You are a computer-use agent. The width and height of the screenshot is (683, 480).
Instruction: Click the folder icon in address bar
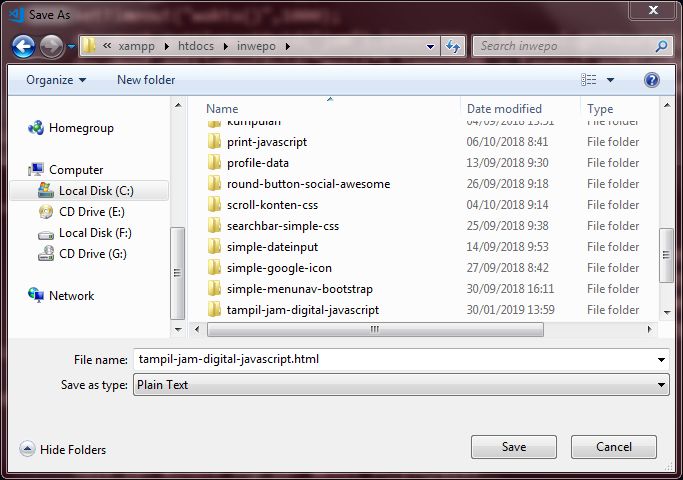coord(89,46)
